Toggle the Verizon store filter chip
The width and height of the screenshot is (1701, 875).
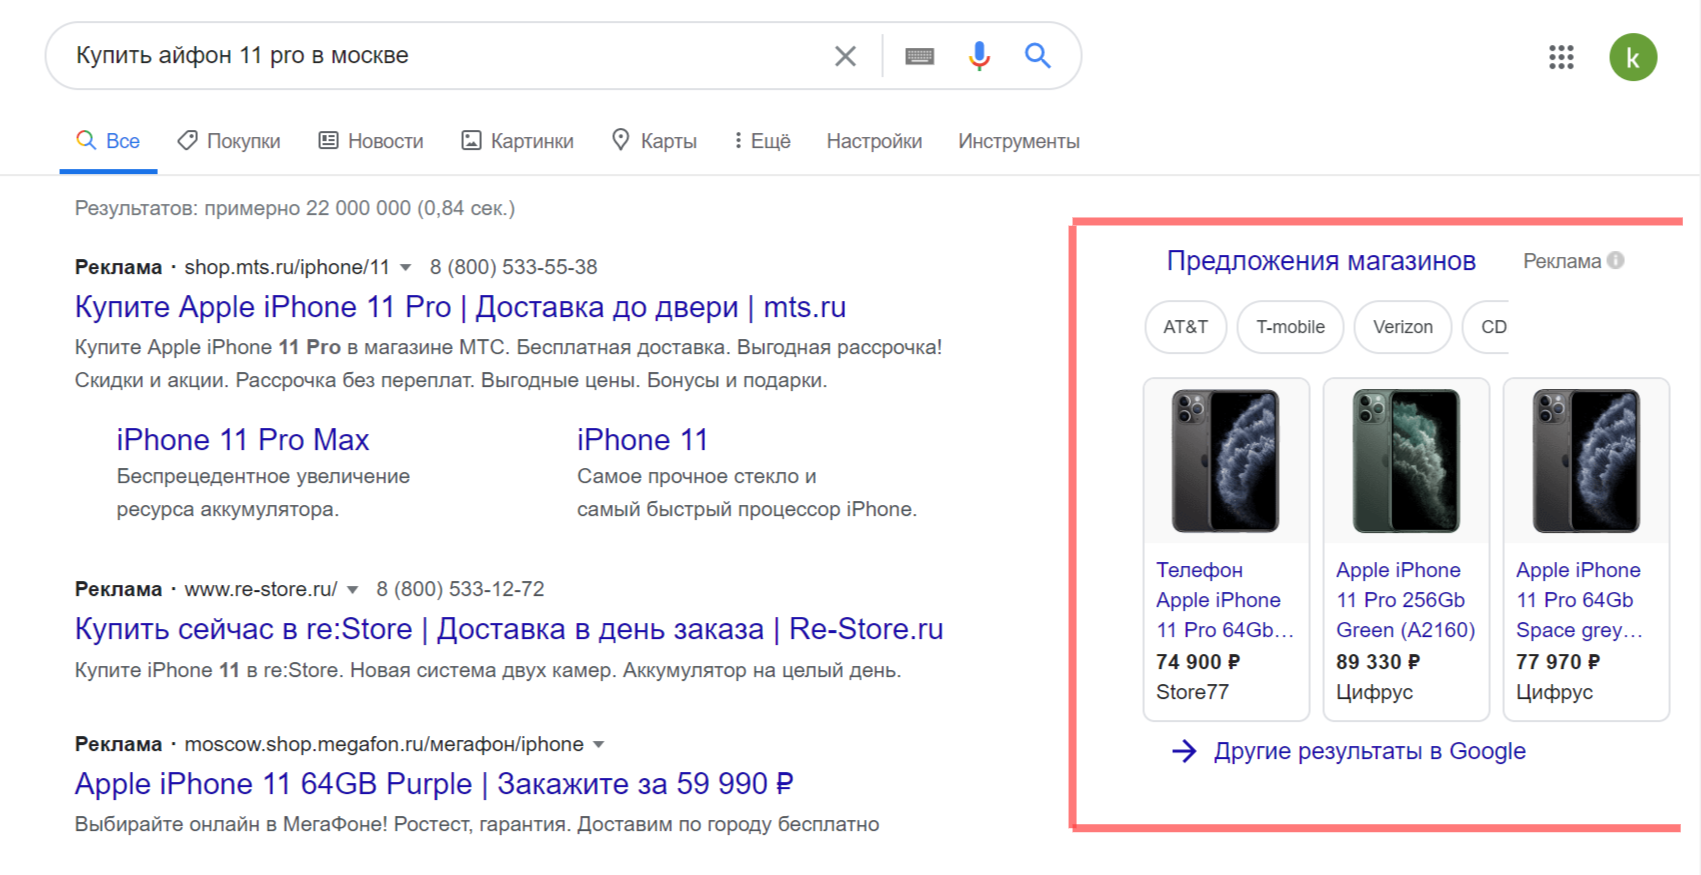pyautogui.click(x=1402, y=327)
